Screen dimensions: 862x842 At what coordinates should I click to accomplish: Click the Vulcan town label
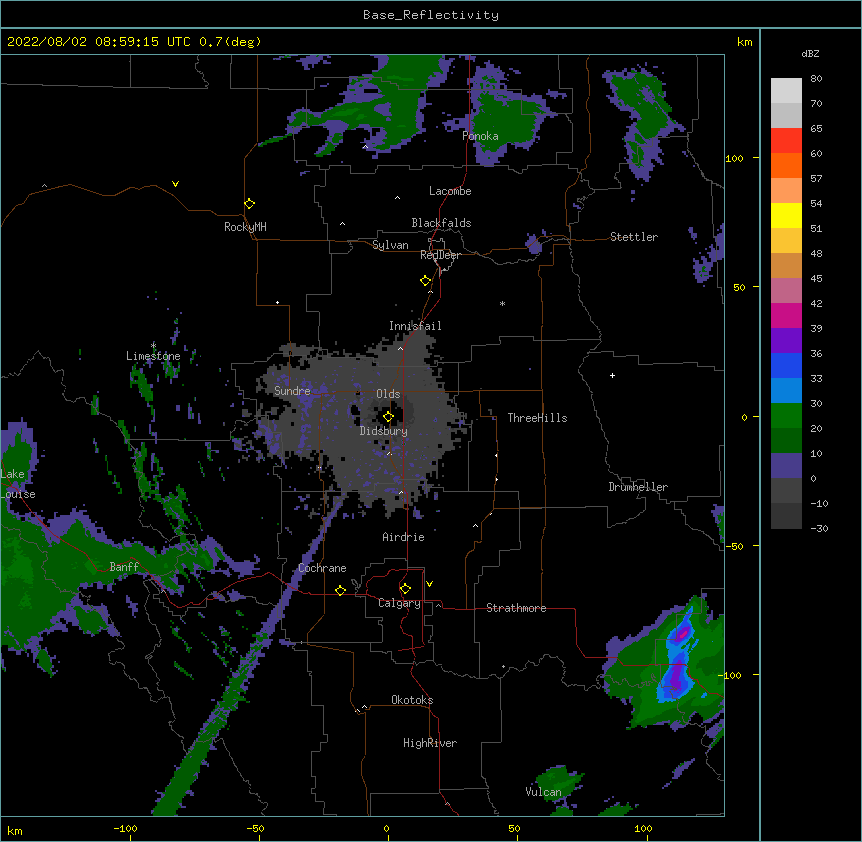pyautogui.click(x=543, y=792)
